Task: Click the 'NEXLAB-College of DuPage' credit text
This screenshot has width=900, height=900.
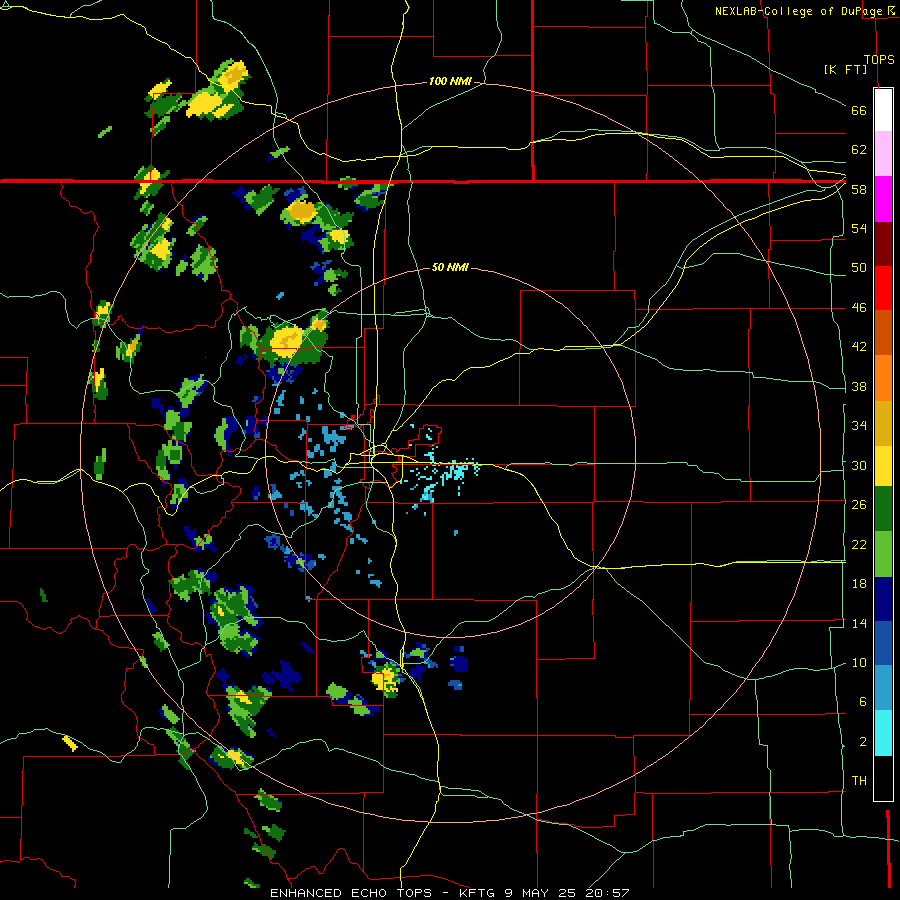Action: (800, 11)
